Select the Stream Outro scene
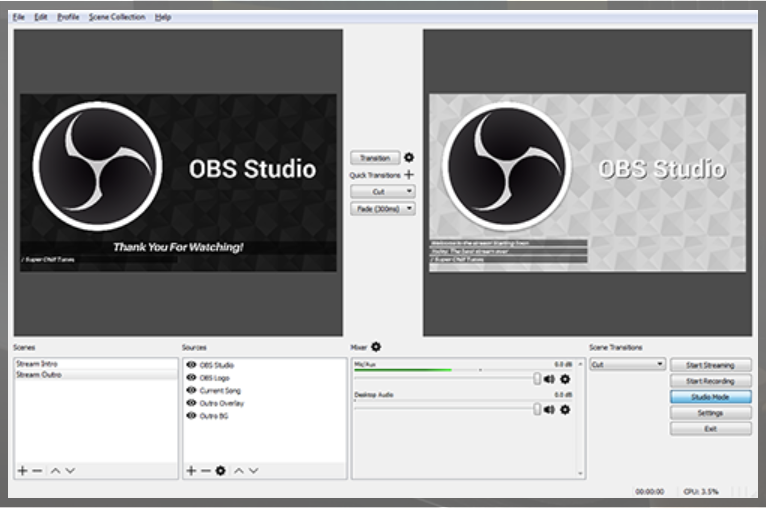Image resolution: width=766 pixels, height=508 pixels. pos(96,375)
